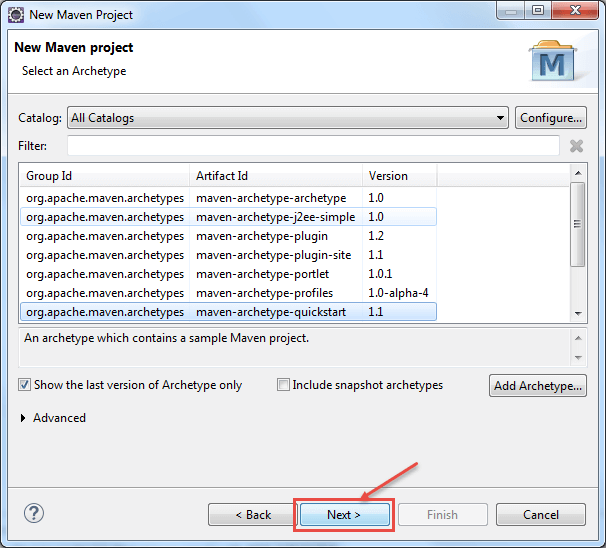Focus the Filter text field
This screenshot has width=606, height=548.
(x=312, y=146)
